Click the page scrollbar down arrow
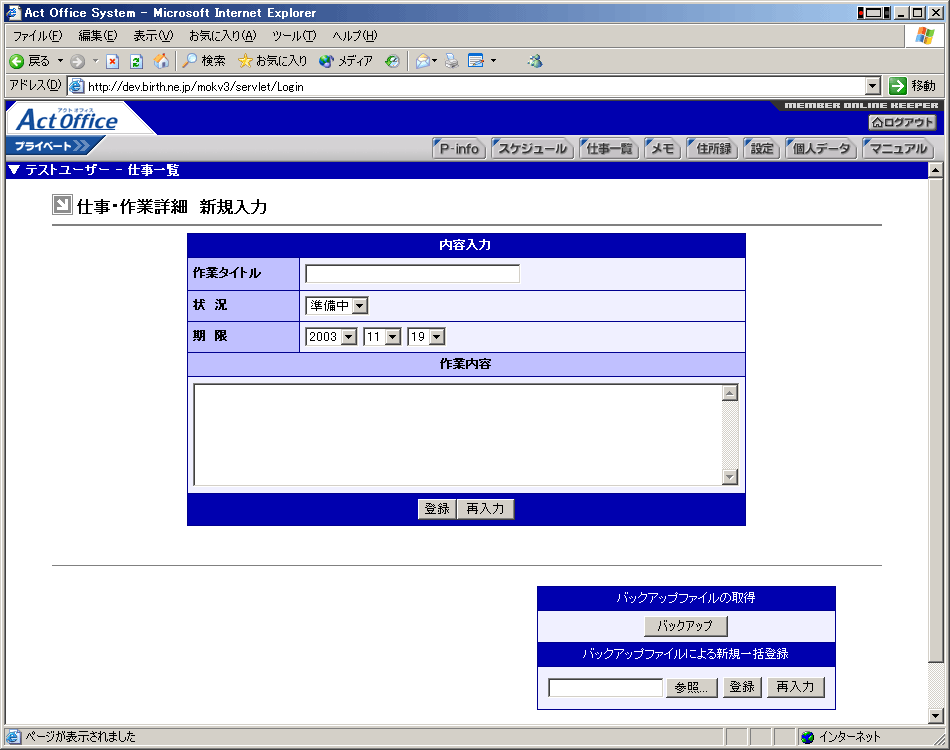 (935, 716)
